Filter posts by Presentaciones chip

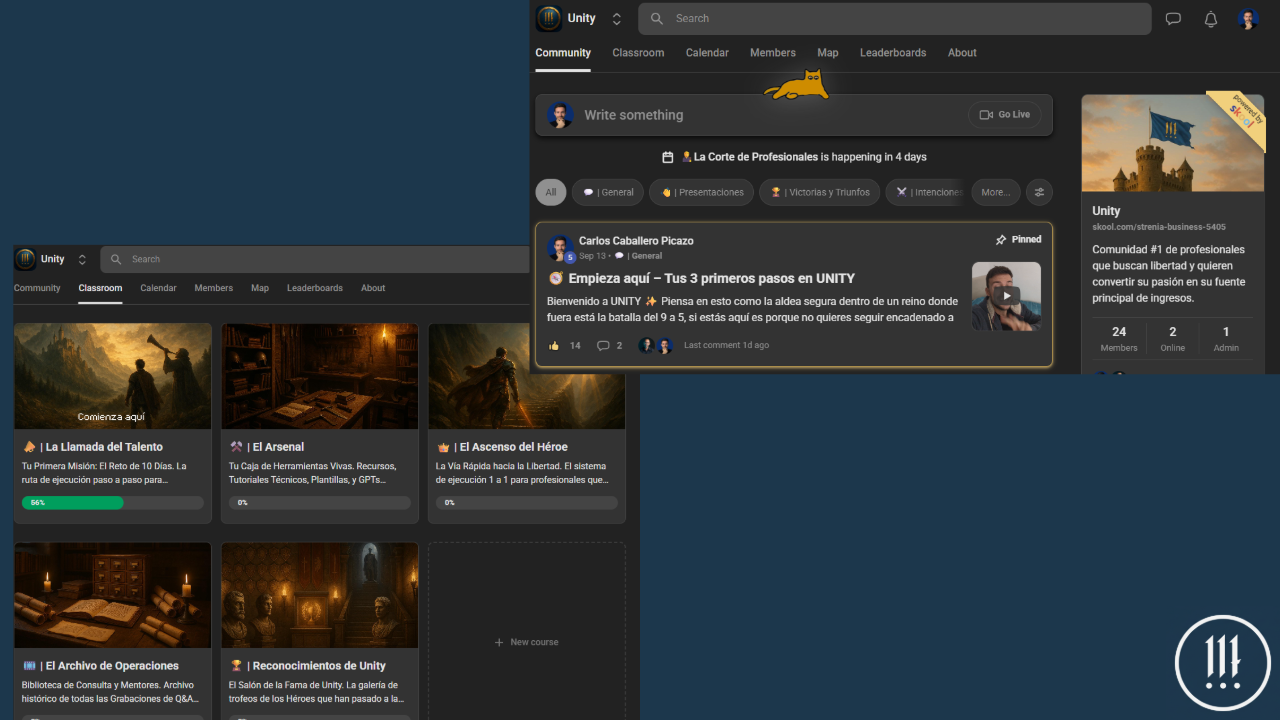(701, 192)
